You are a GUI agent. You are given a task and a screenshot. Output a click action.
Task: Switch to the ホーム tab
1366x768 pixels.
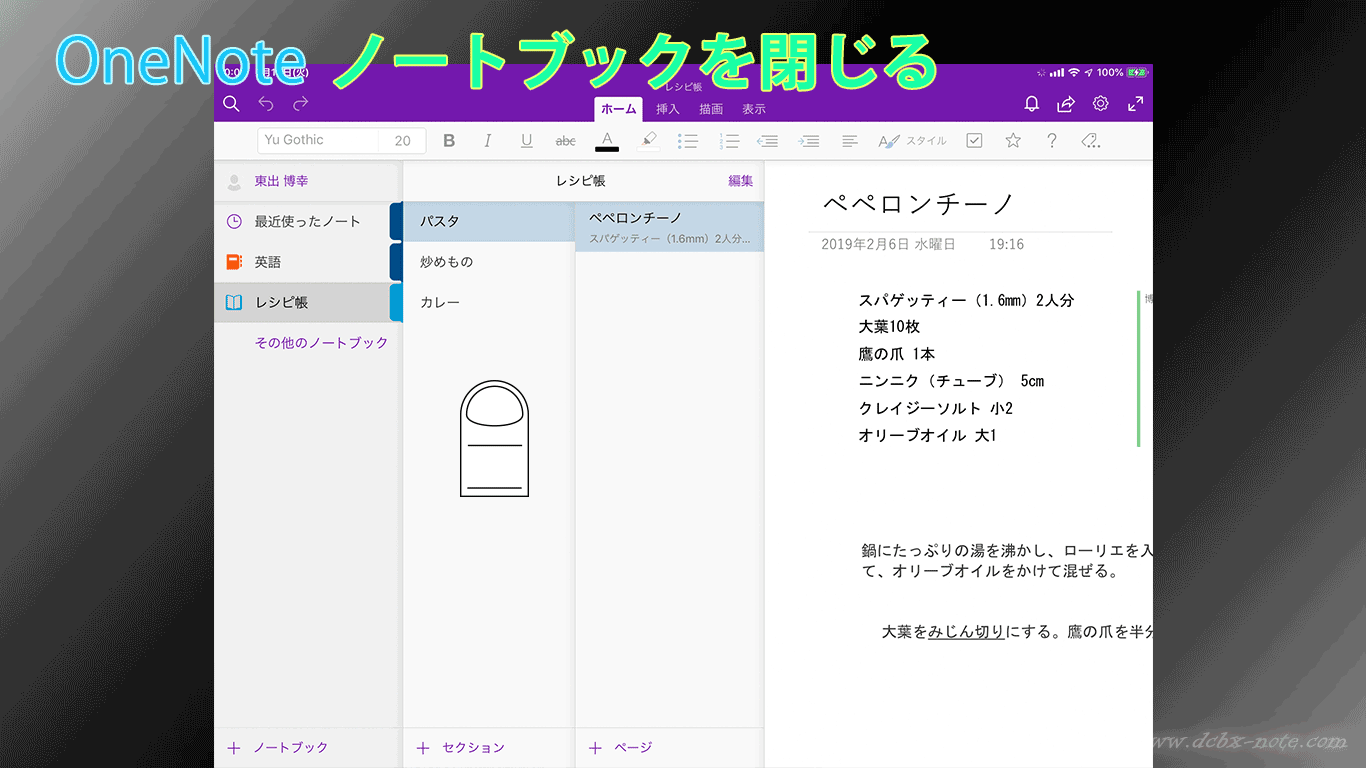coord(618,109)
